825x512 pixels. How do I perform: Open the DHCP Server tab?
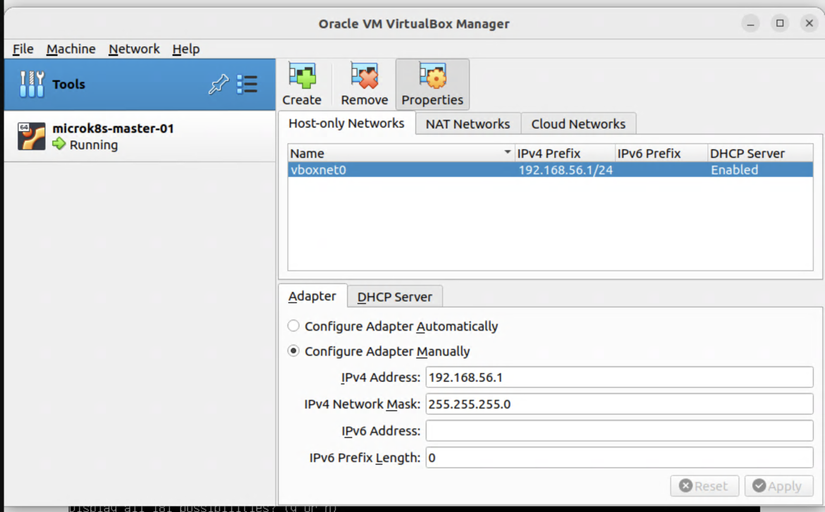point(395,297)
